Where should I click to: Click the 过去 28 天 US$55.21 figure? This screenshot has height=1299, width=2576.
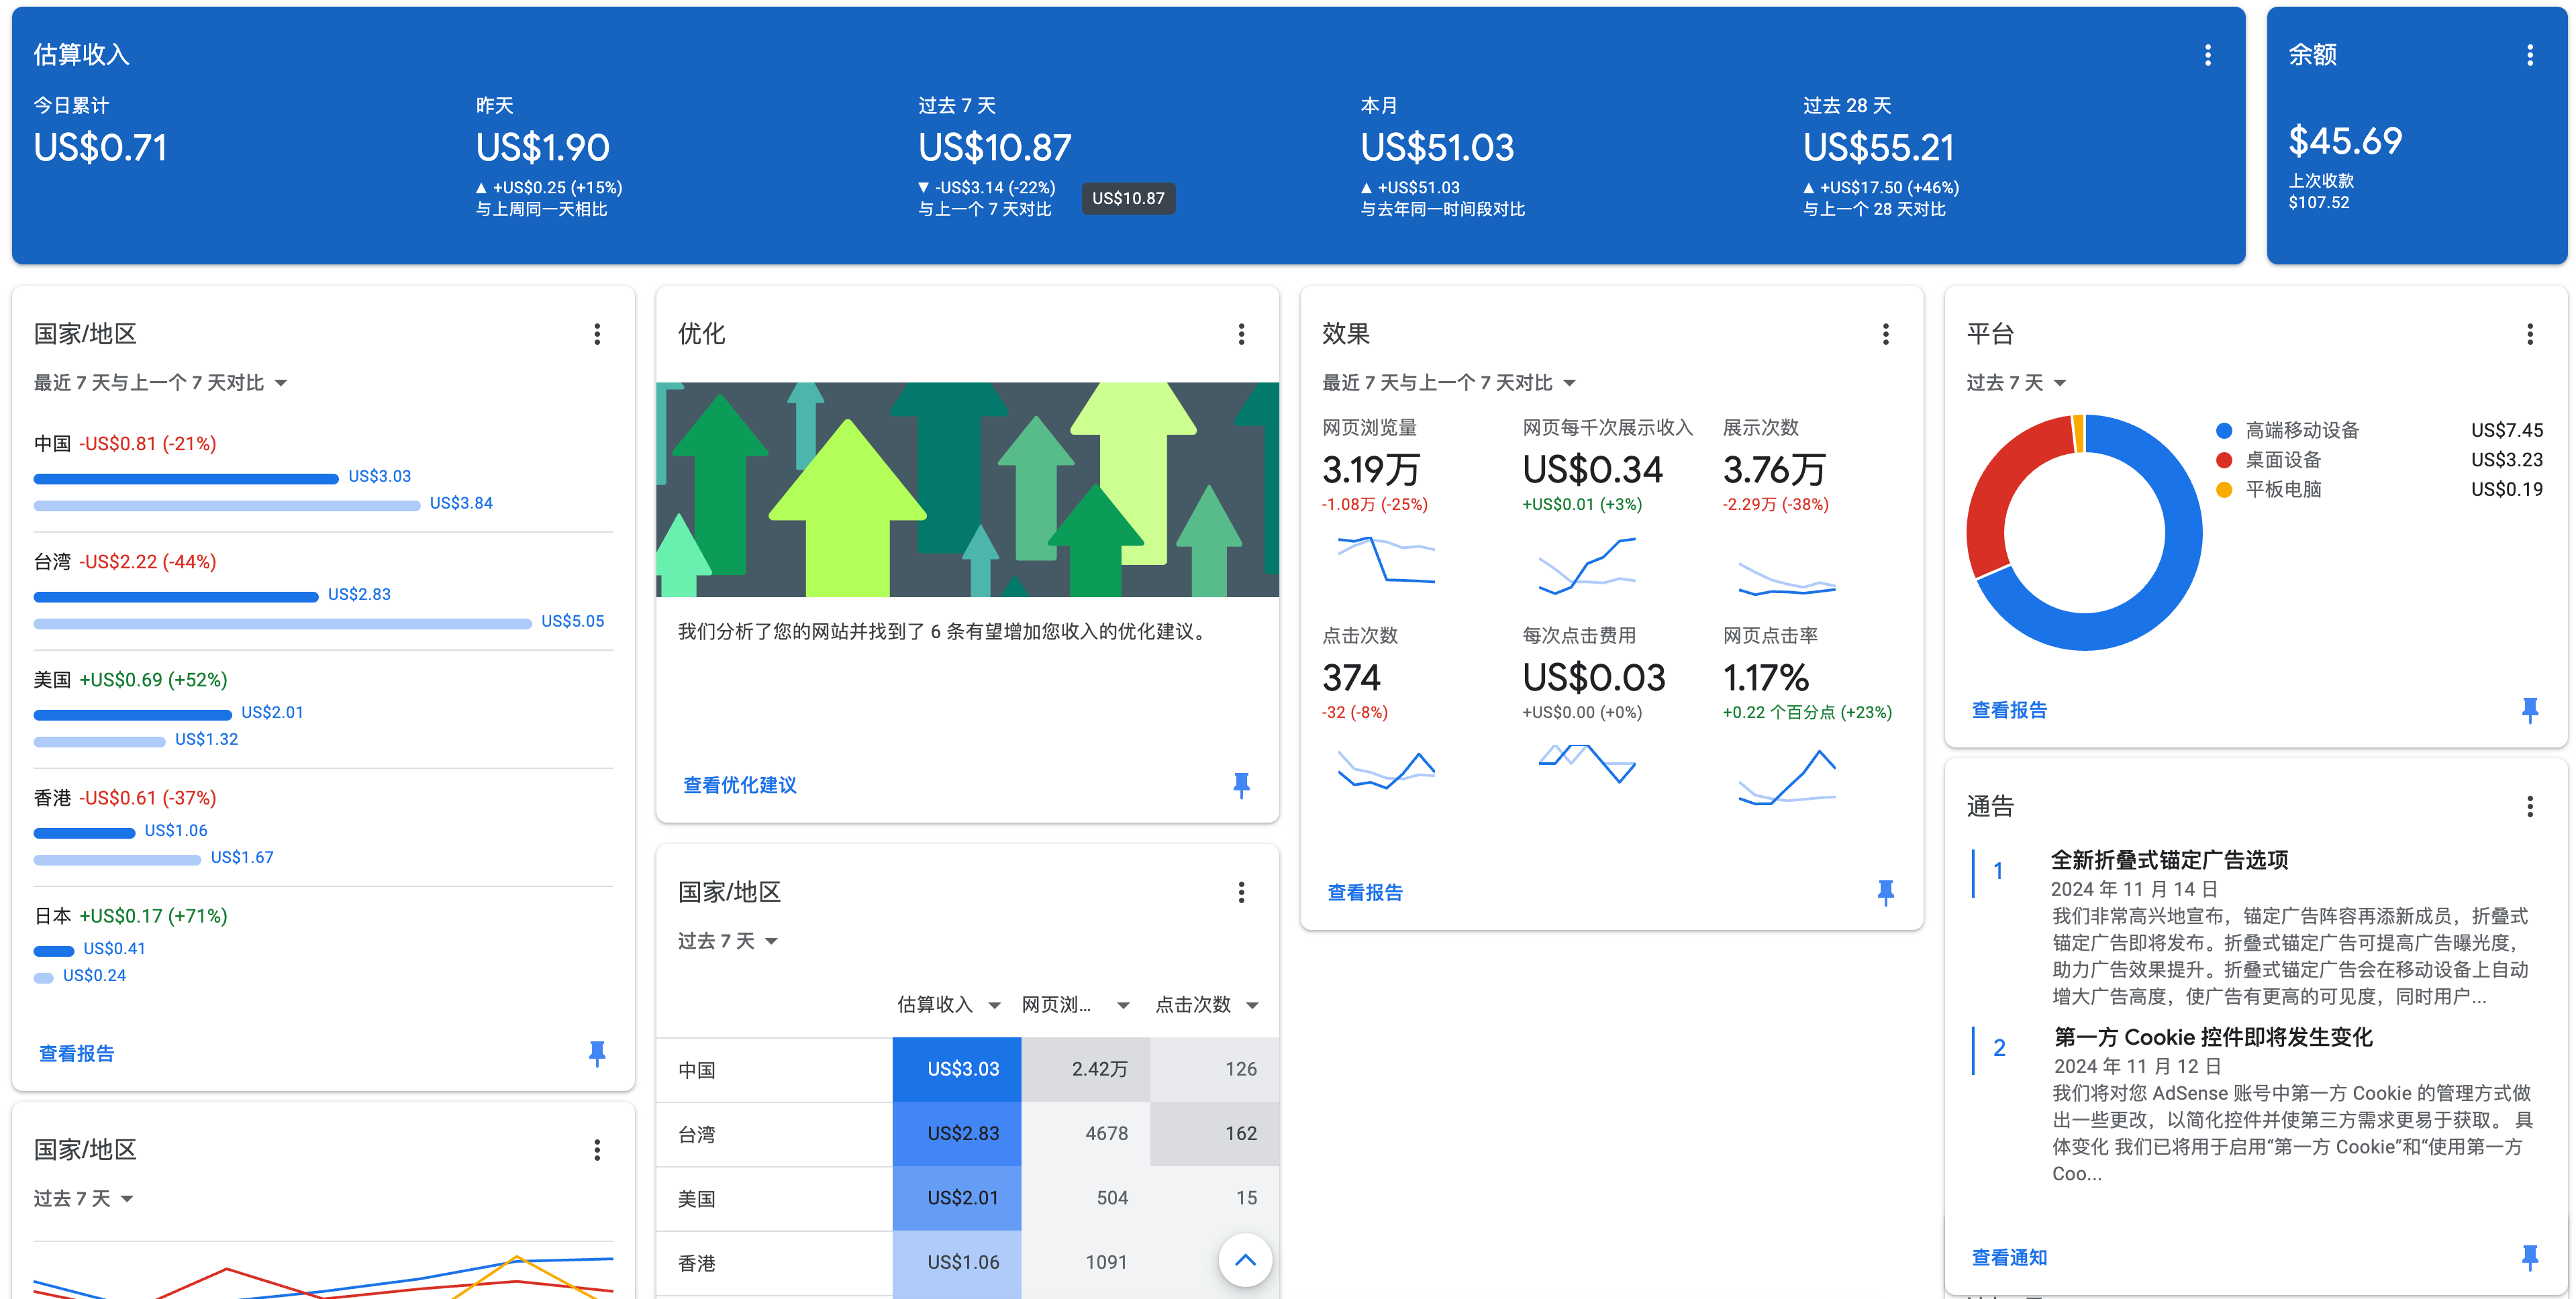click(1878, 148)
